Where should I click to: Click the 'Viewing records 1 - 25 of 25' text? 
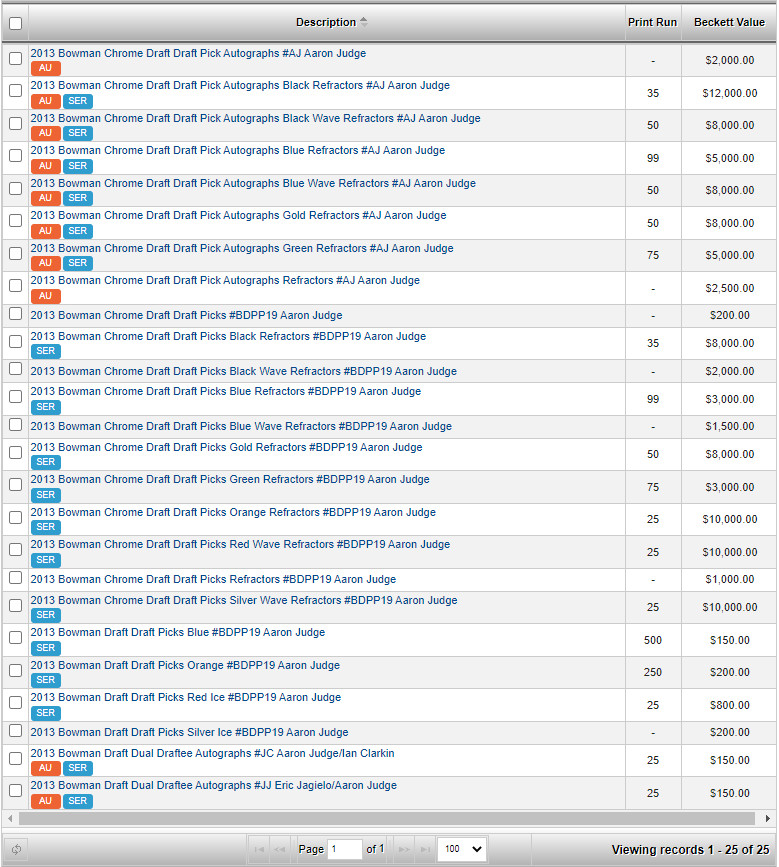click(690, 849)
